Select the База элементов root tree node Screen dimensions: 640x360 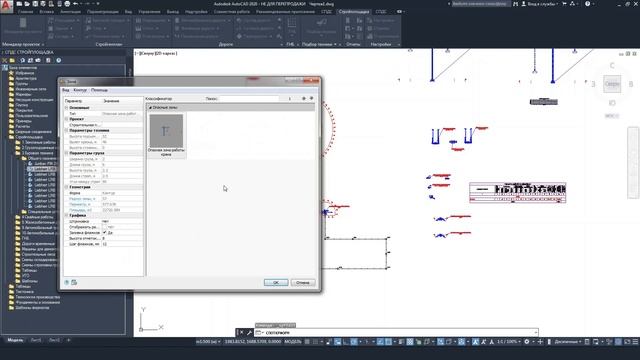point(22,68)
